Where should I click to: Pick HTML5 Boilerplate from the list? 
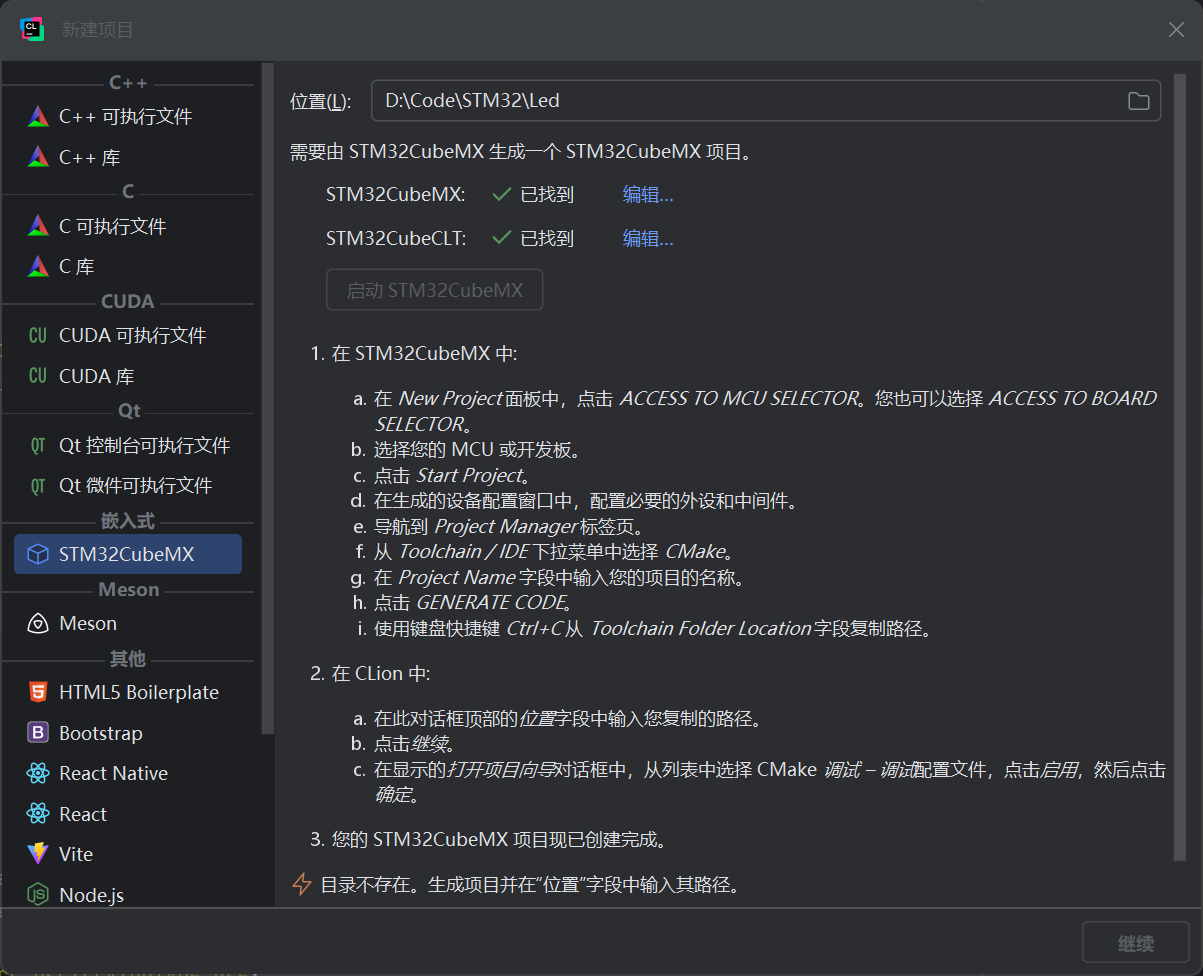pos(128,692)
